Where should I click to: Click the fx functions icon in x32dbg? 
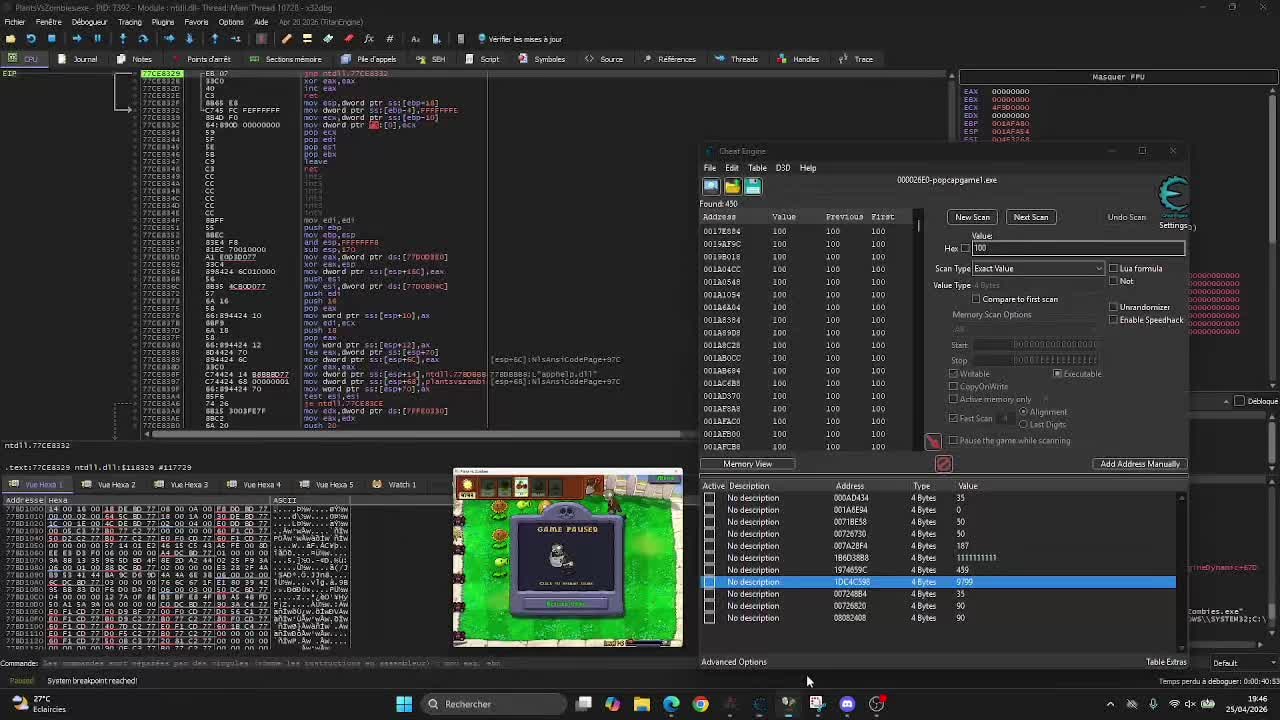(369, 39)
